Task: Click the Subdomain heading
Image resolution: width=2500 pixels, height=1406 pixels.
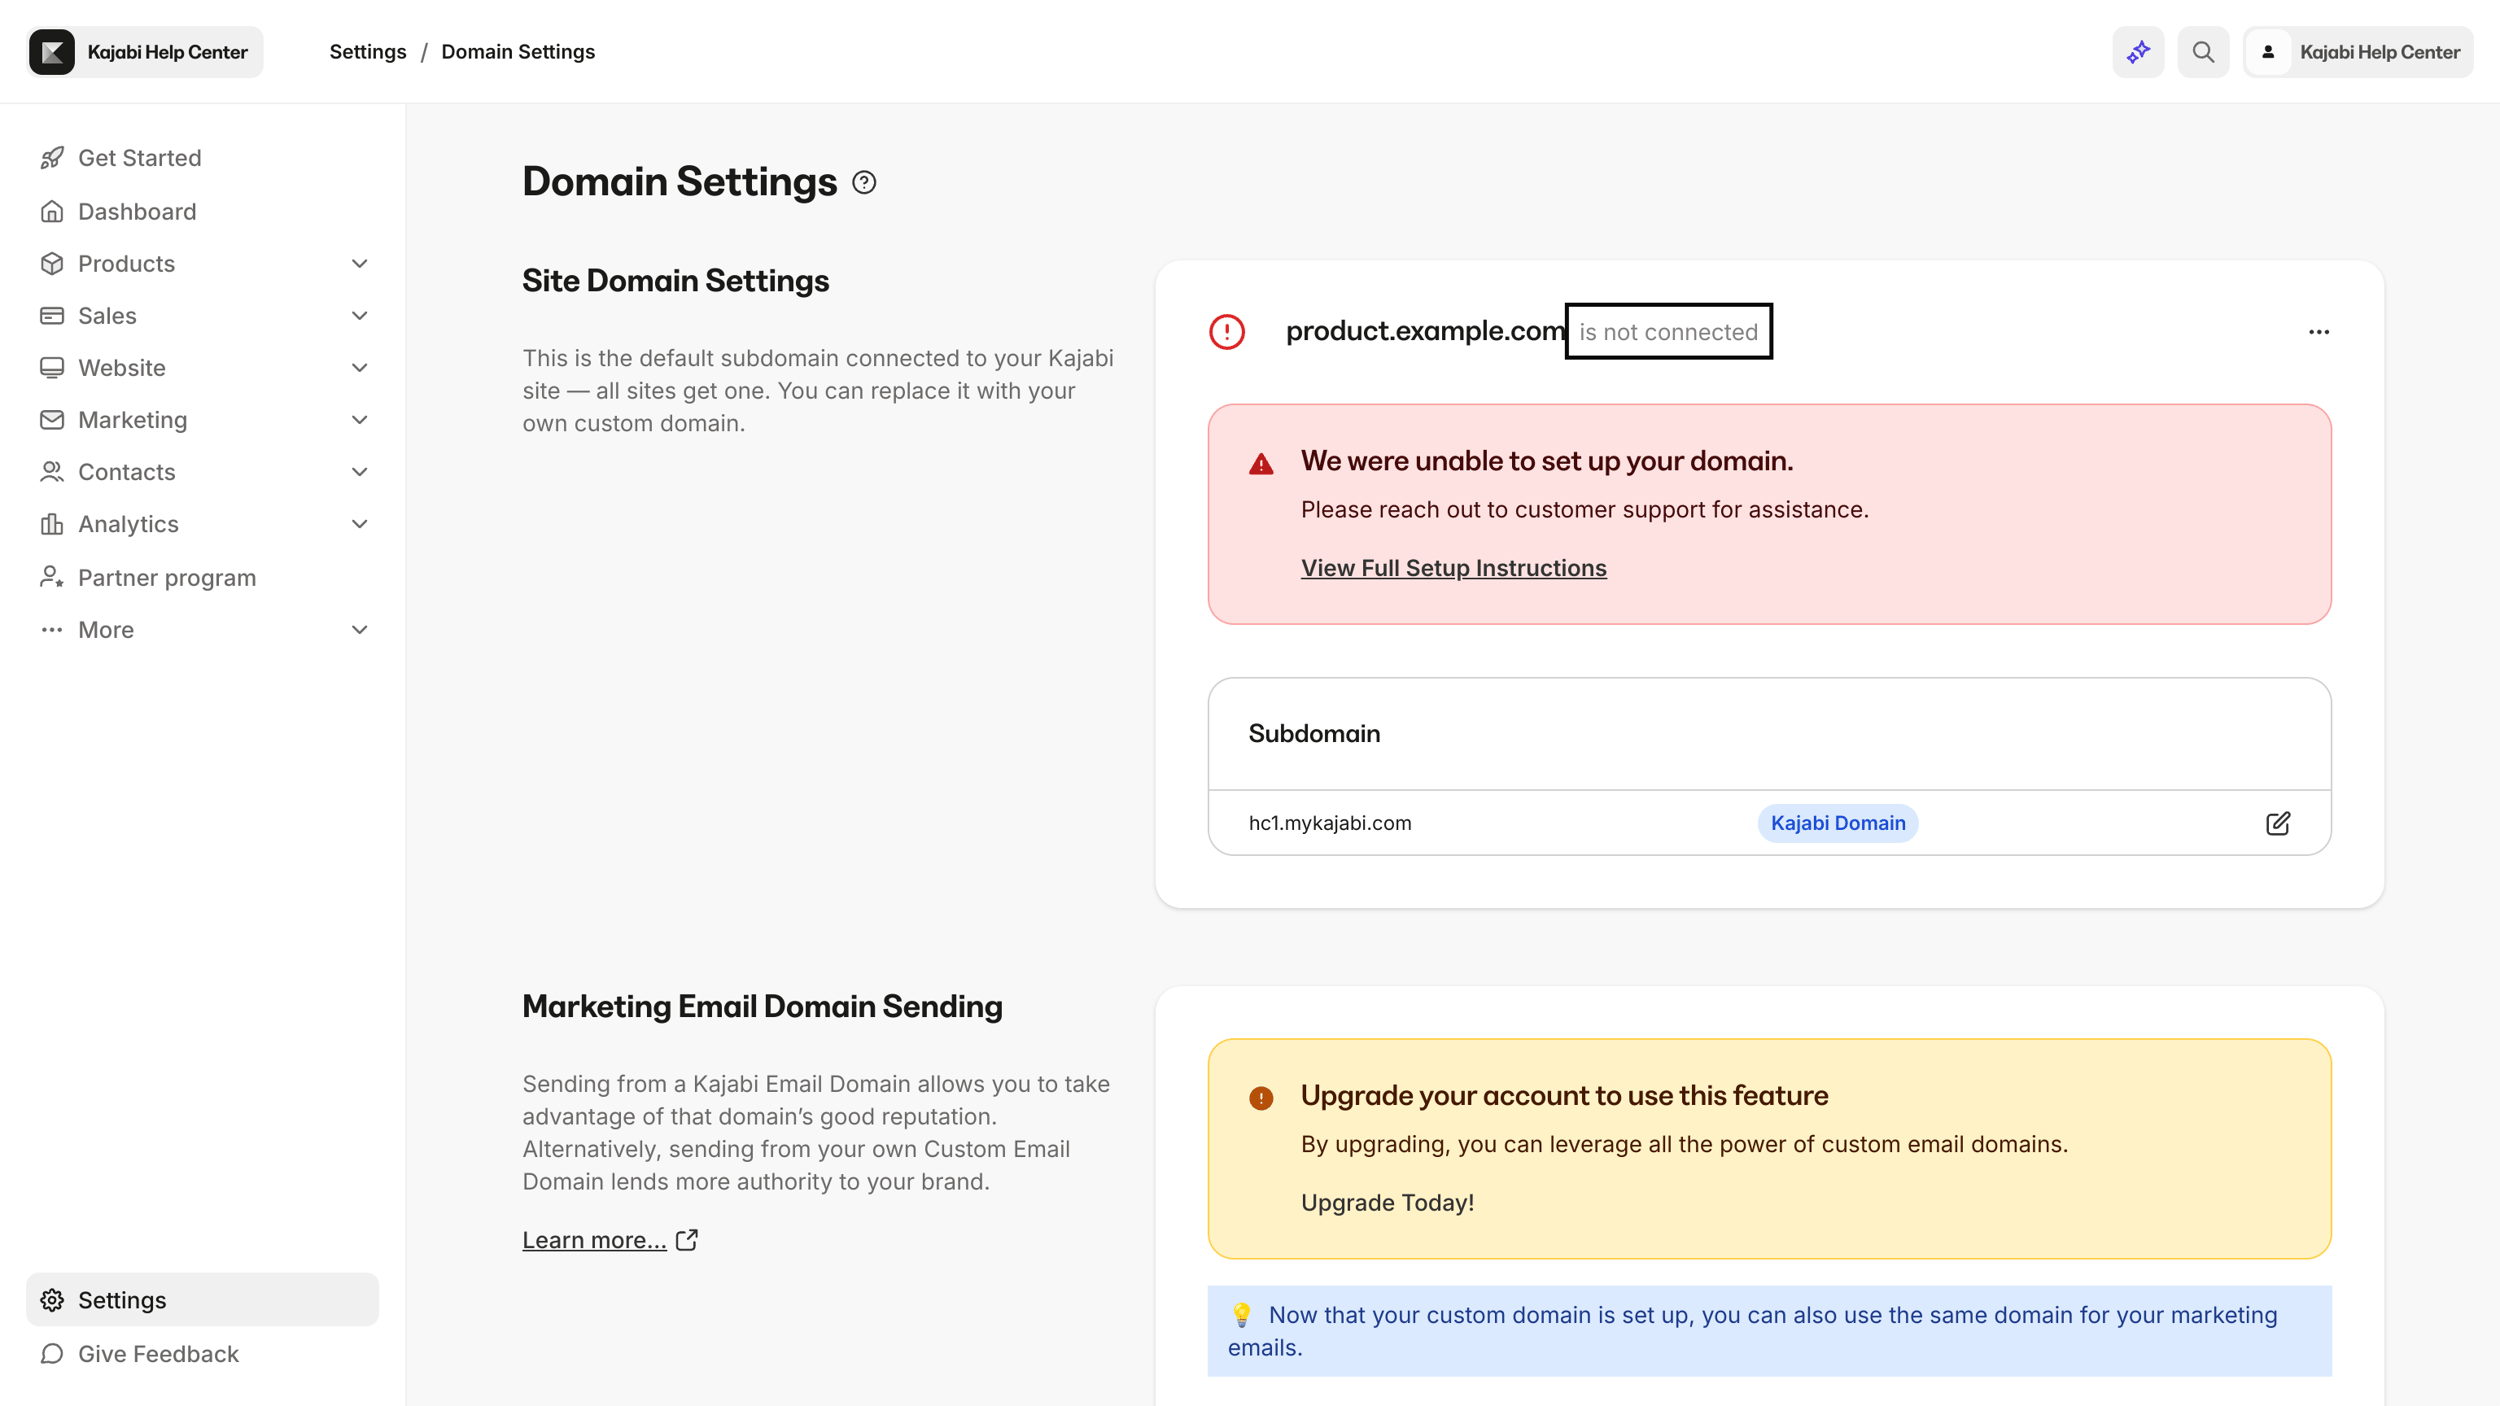Action: click(x=1314, y=733)
